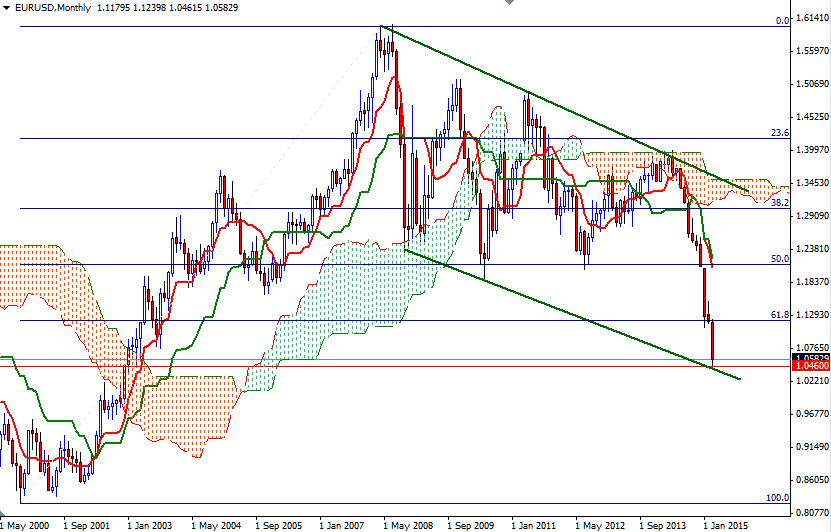Click the 61.8 Fibonacci level label
This screenshot has width=831, height=532.
click(780, 315)
